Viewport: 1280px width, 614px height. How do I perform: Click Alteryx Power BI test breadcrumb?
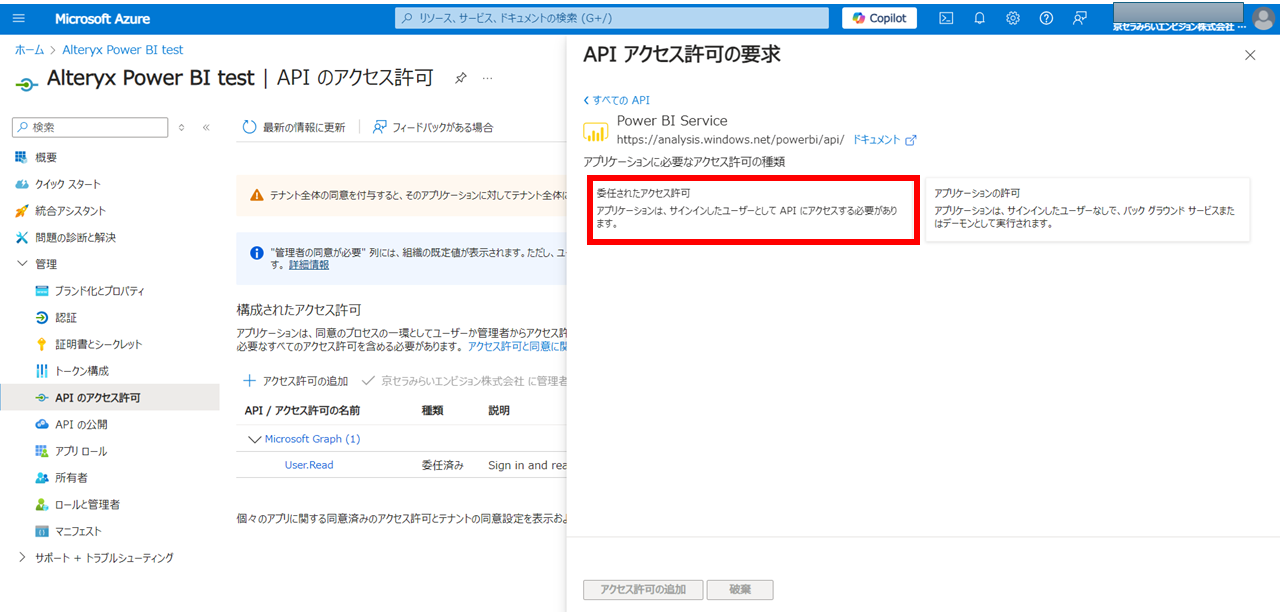click(123, 49)
